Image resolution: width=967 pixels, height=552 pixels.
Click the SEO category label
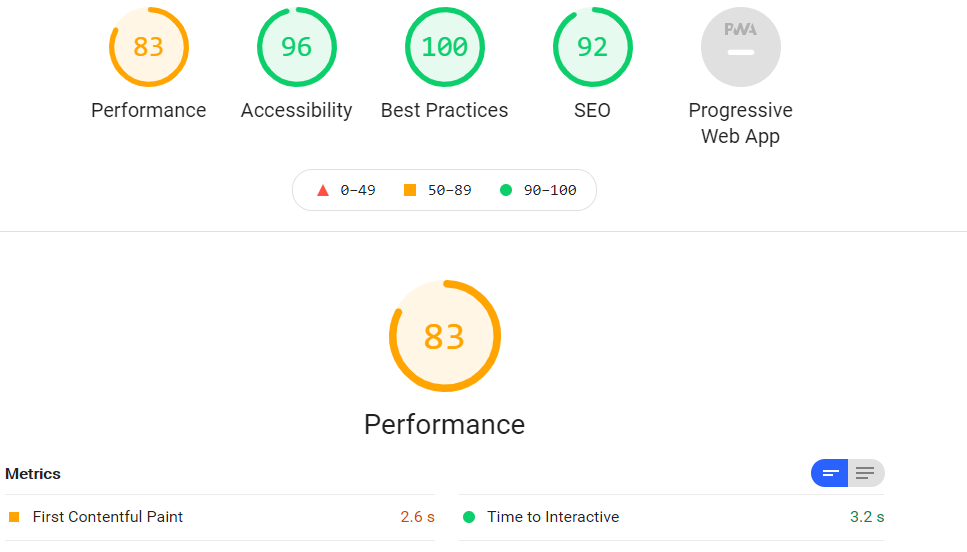(x=592, y=110)
